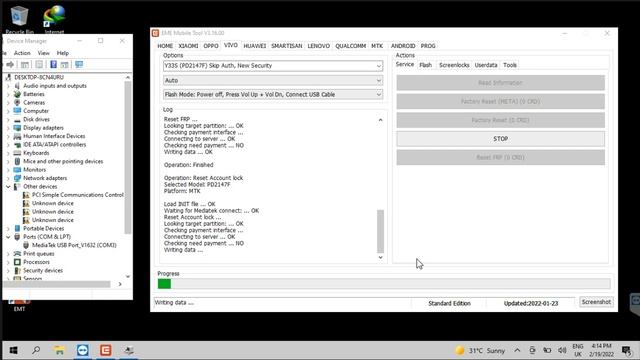Select Network adapters category
Image resolution: width=640 pixels, height=360 pixels.
pos(45,178)
